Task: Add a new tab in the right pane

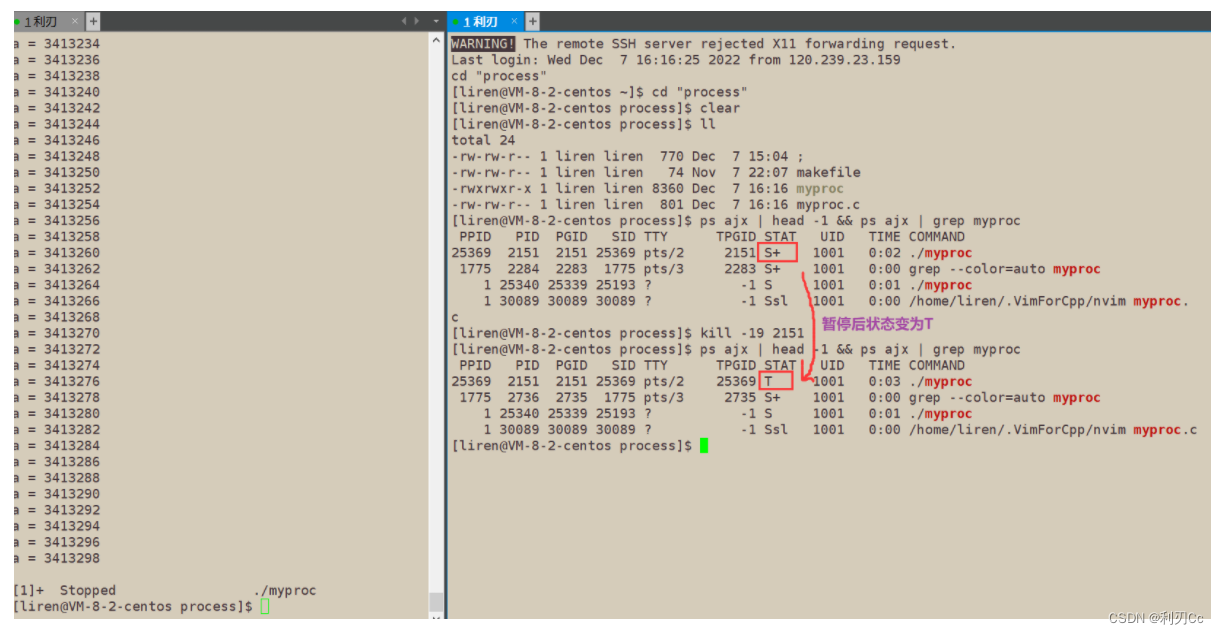Action: [533, 21]
